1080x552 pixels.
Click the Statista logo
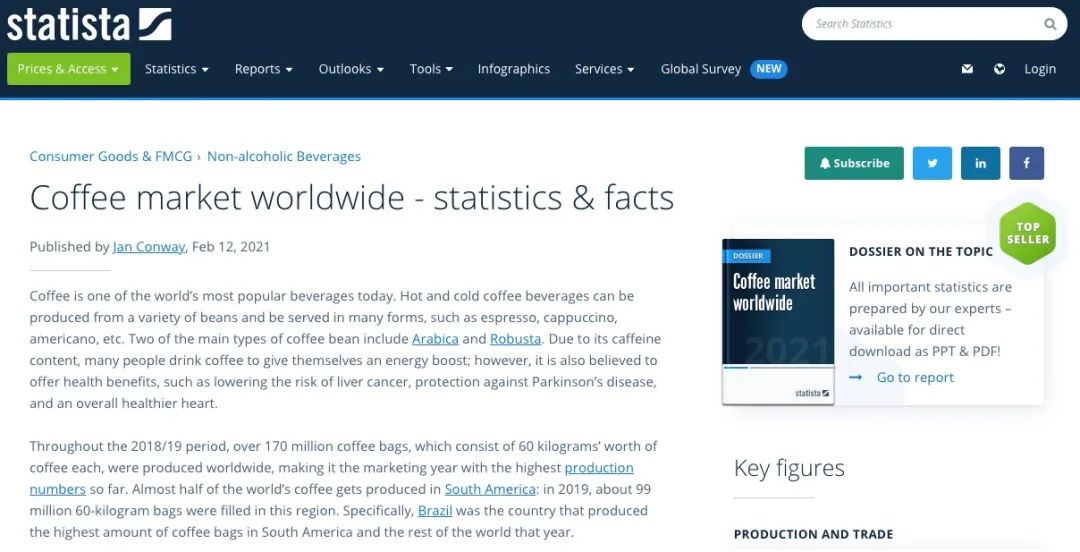coord(89,24)
